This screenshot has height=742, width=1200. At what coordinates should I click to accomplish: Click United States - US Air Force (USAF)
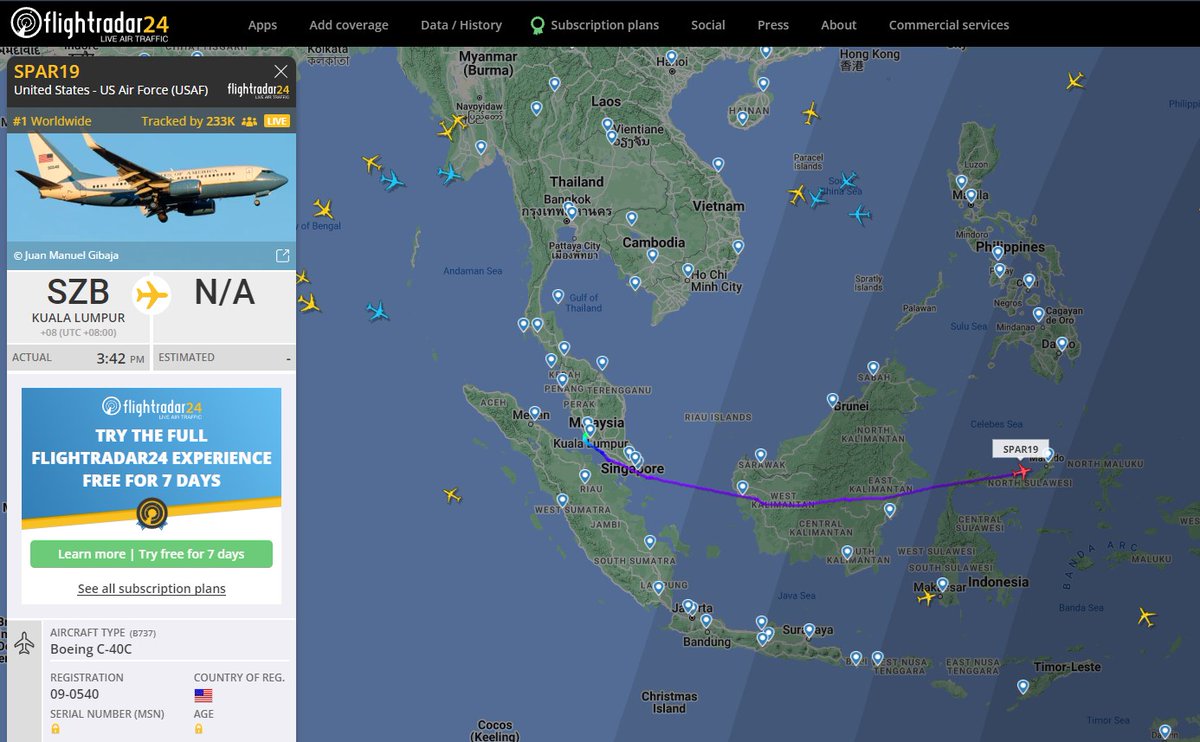111,90
